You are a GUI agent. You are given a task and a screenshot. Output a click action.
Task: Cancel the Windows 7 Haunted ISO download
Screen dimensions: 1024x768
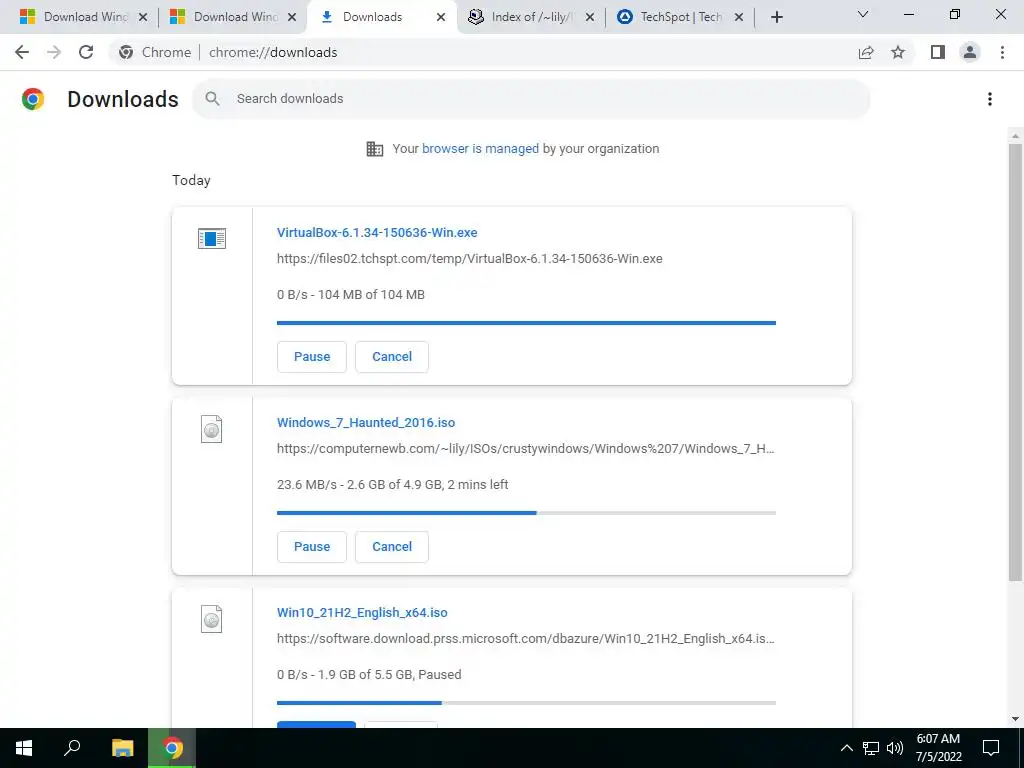[392, 547]
